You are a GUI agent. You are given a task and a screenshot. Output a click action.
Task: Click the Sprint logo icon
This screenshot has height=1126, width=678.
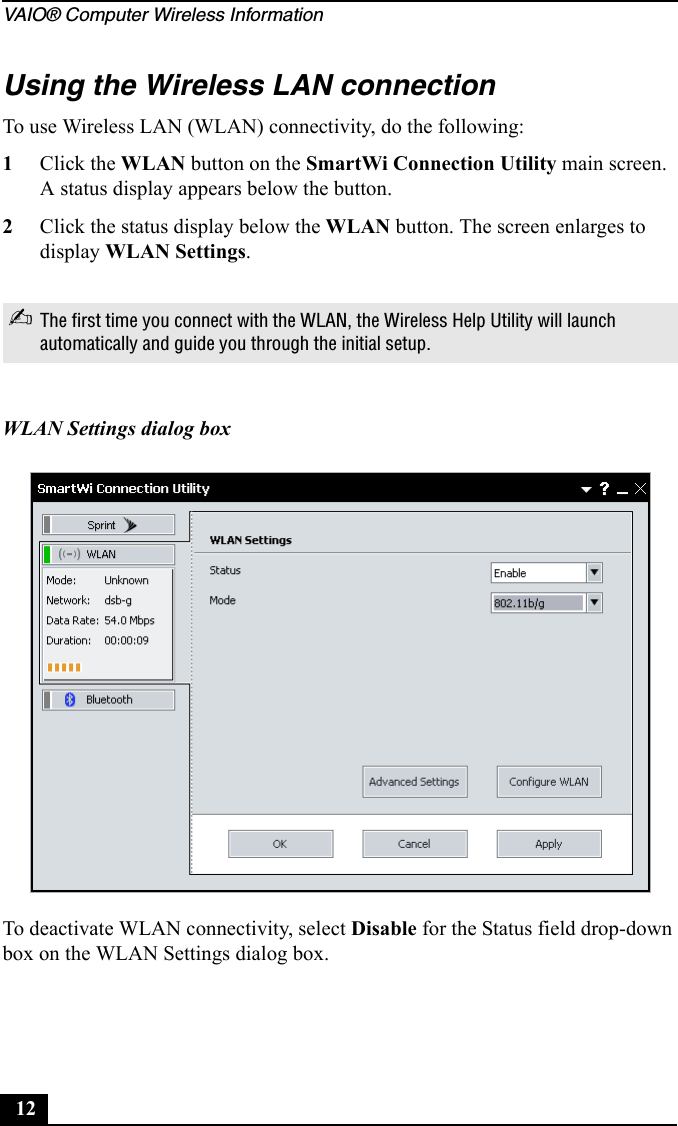tap(129, 525)
